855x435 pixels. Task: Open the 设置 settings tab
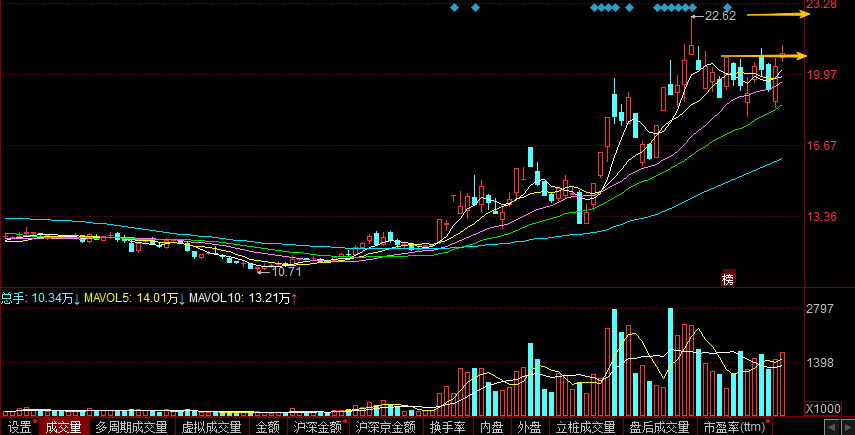point(20,427)
